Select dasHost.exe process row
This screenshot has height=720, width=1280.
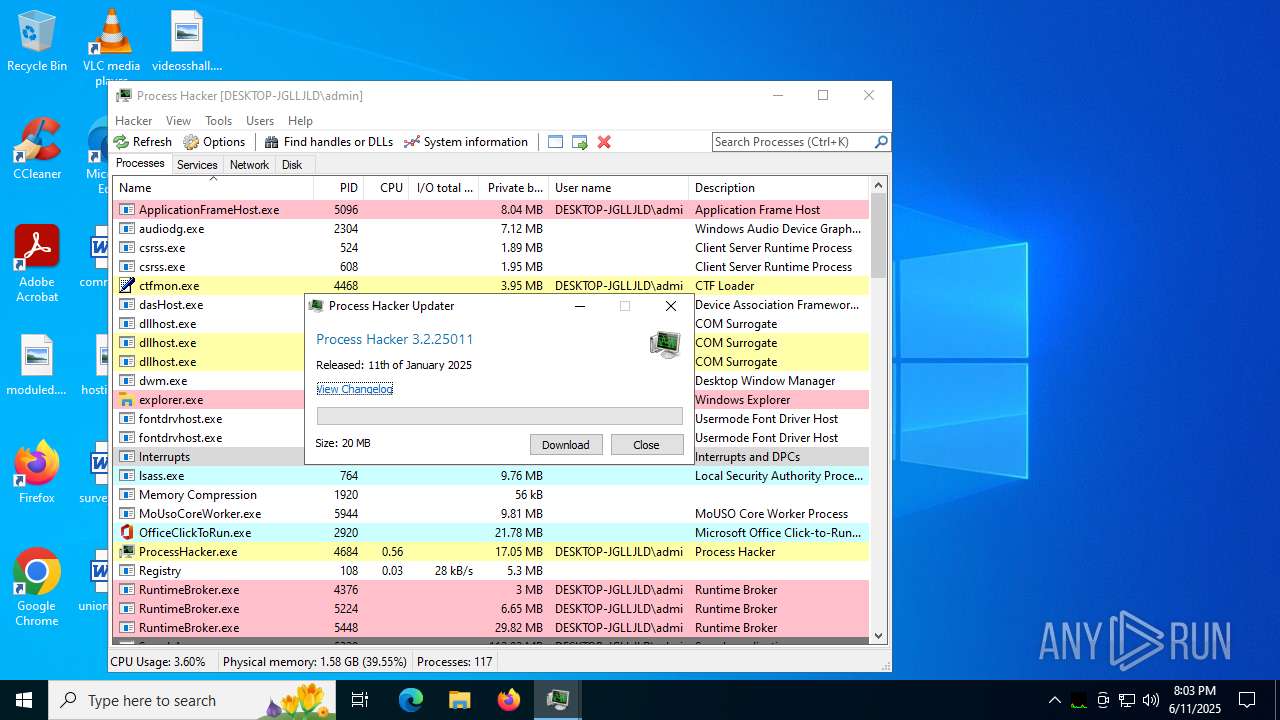pos(491,305)
